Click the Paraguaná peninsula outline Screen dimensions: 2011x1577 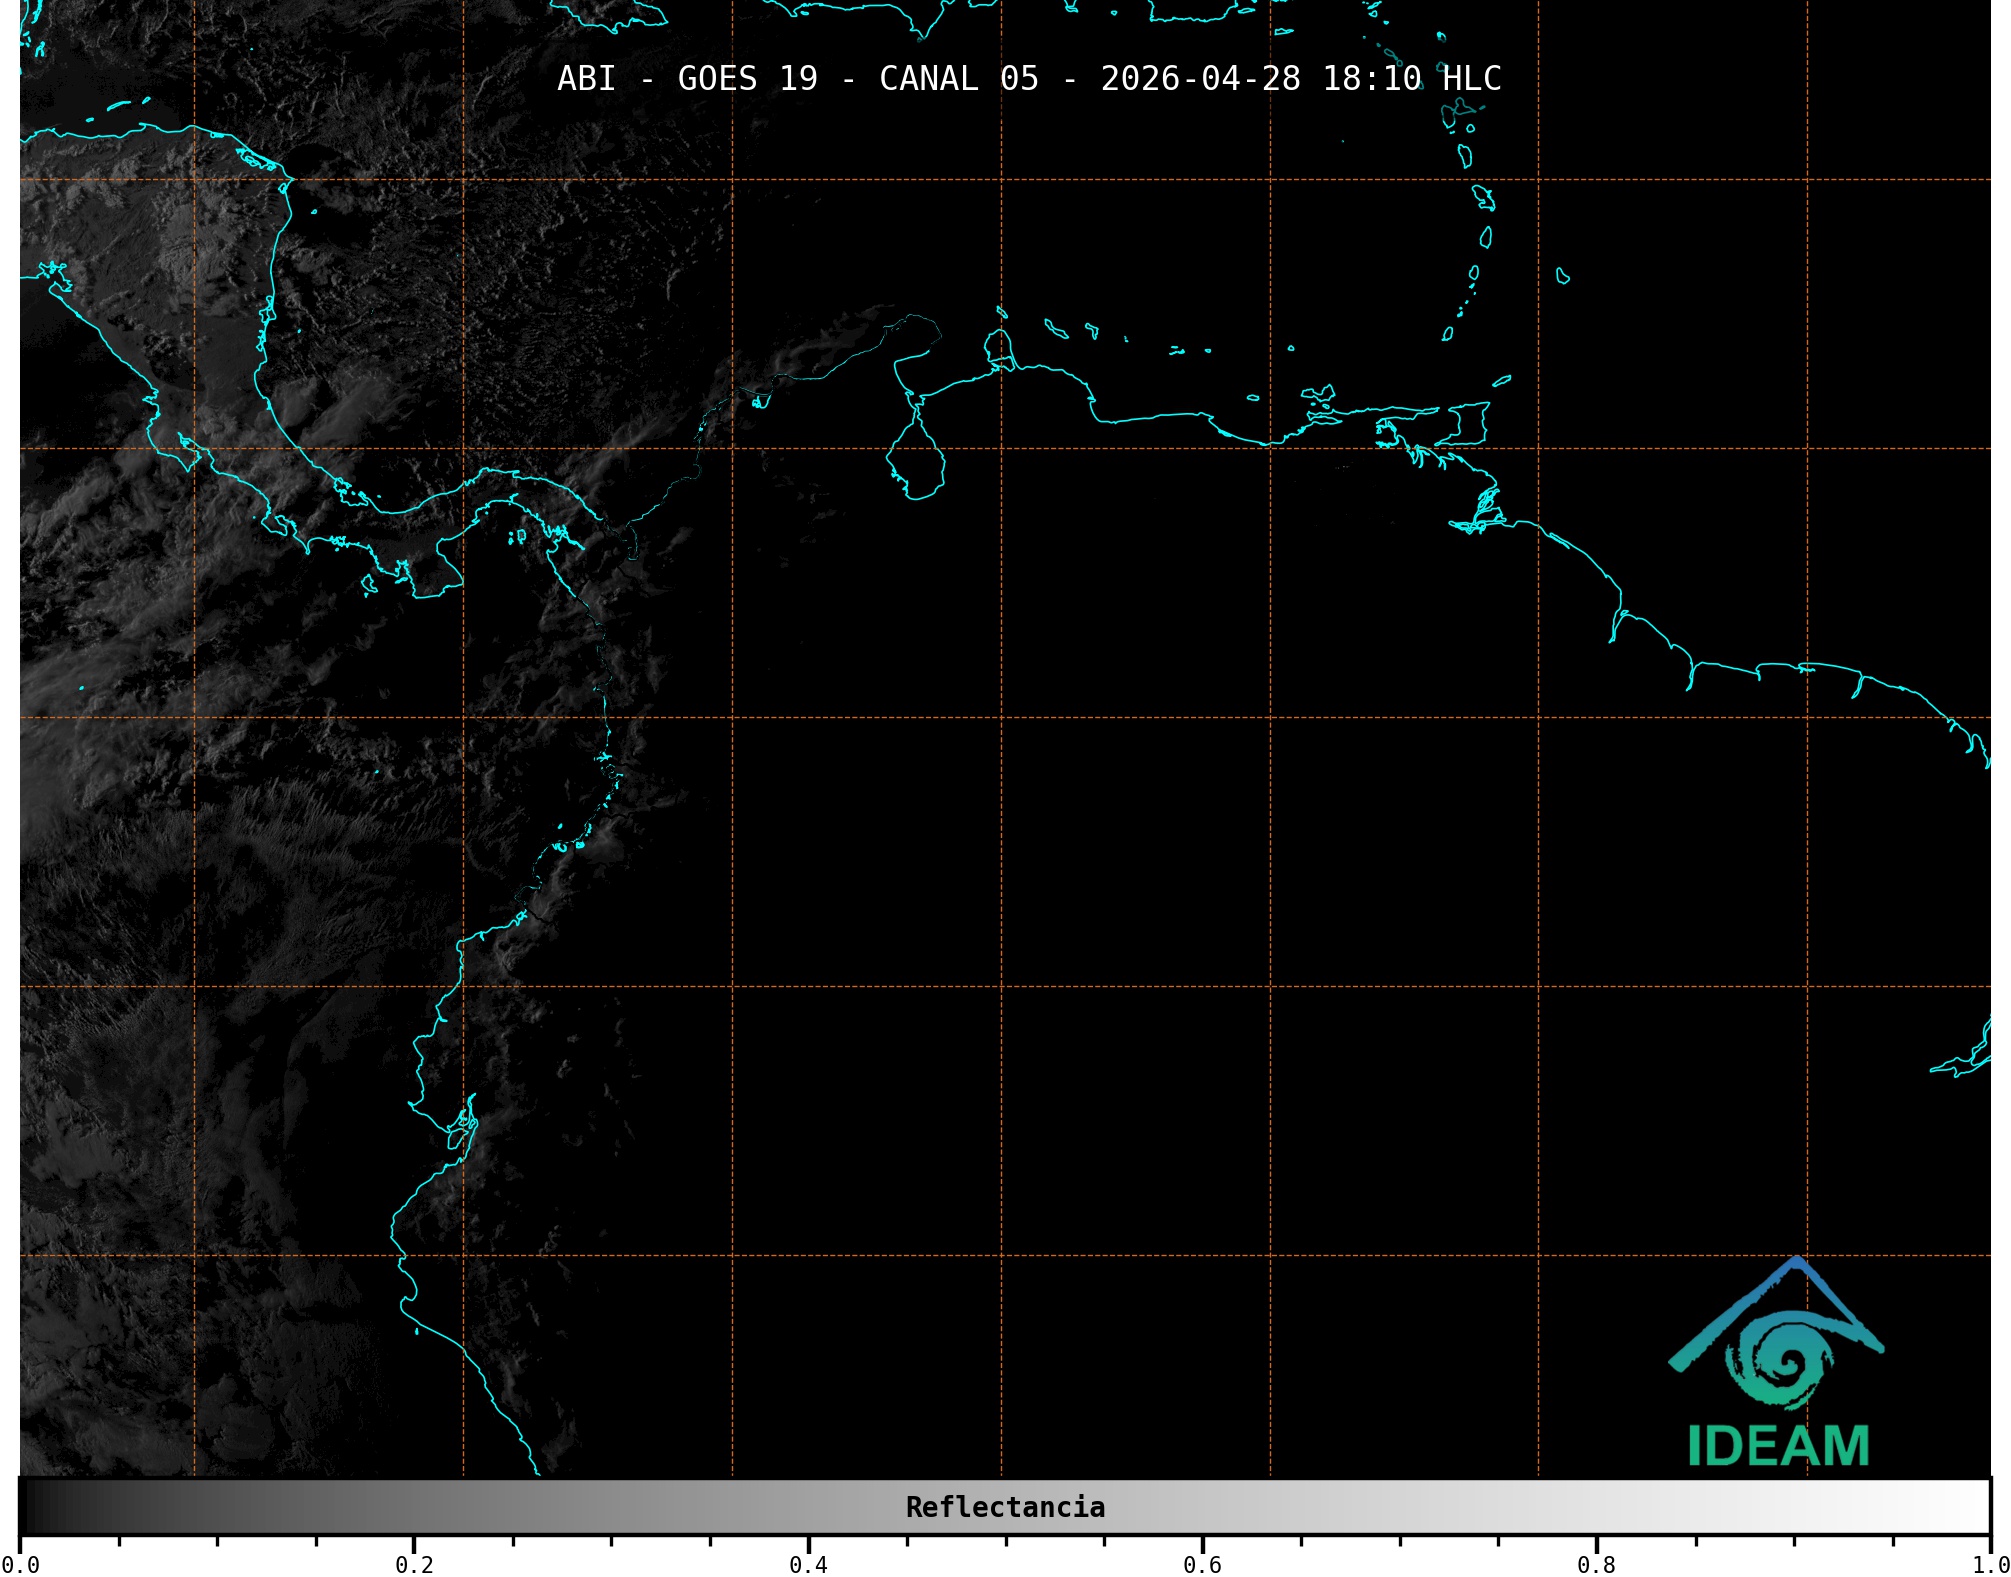click(x=998, y=345)
